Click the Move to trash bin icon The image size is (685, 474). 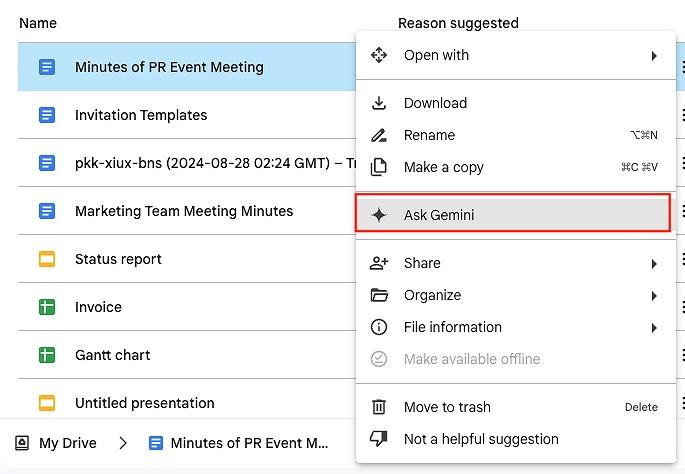(x=379, y=407)
